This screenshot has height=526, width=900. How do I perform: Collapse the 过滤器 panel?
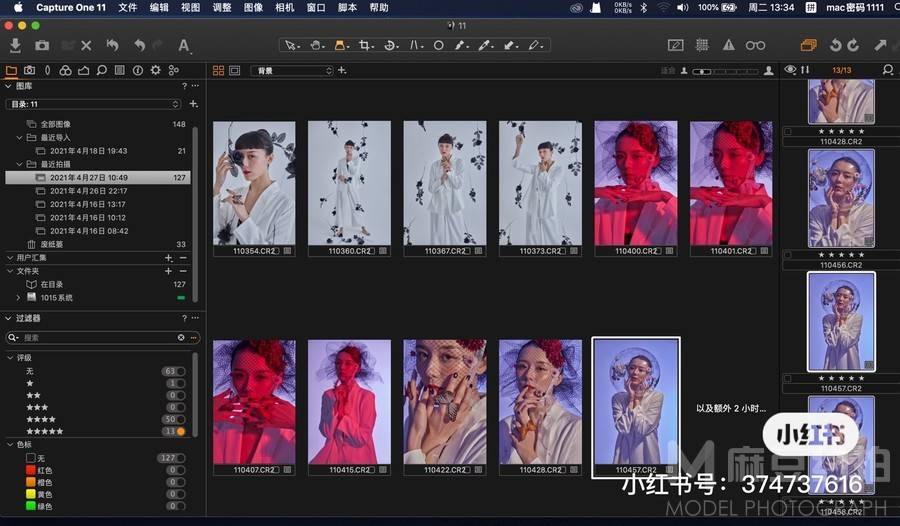(8, 318)
